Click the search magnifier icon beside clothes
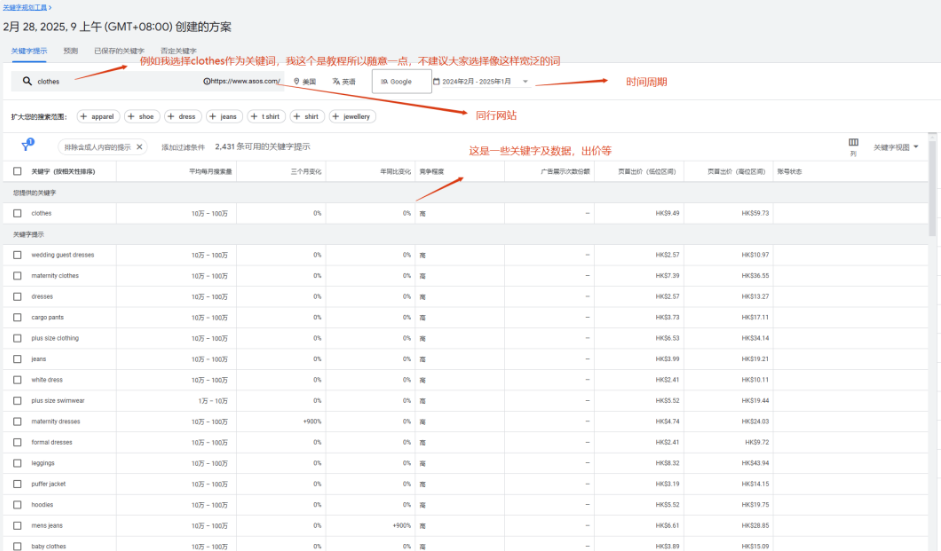 tap(25, 82)
